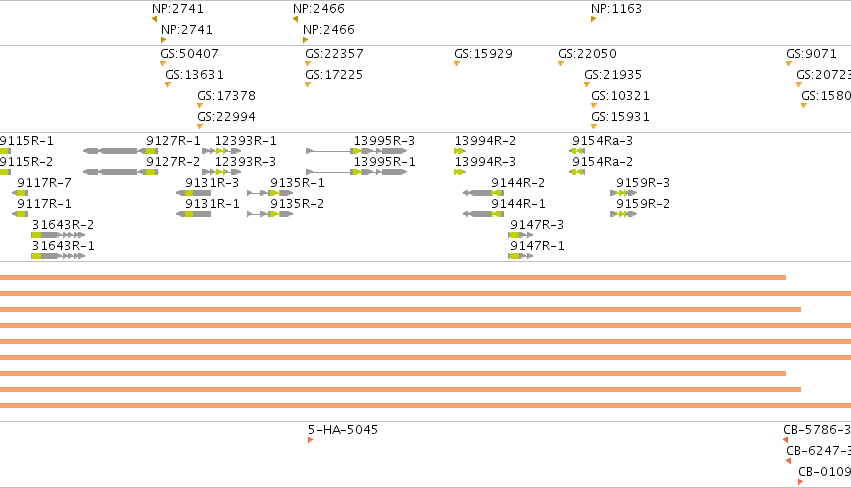851x488 pixels.
Task: Select the 9154Ra-3 transcript label
Action: click(x=602, y=141)
